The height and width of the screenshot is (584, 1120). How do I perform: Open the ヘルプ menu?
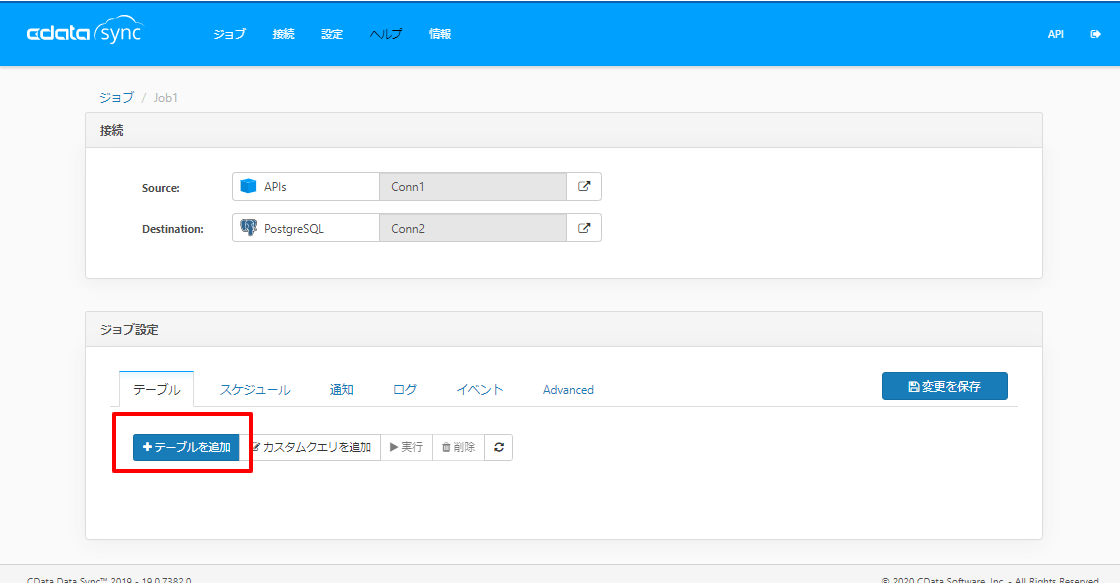(x=386, y=34)
